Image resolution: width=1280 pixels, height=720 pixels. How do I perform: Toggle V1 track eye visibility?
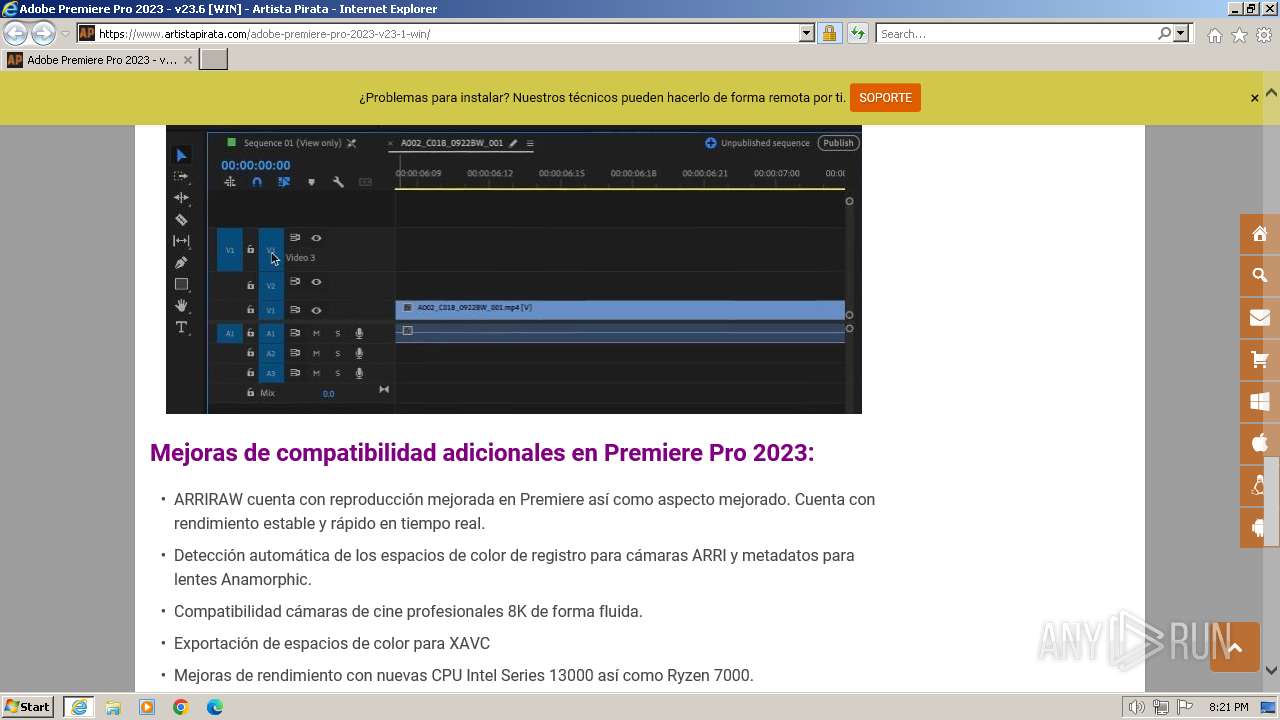pyautogui.click(x=316, y=310)
